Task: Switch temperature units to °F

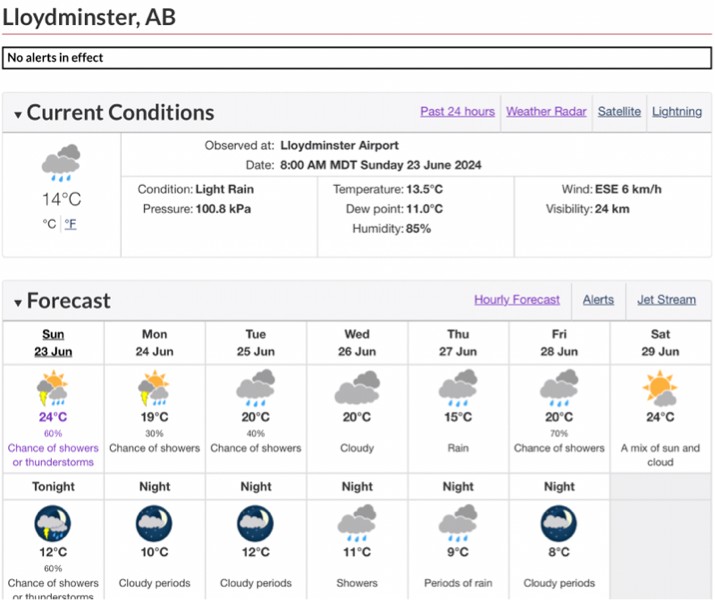Action: tap(71, 224)
